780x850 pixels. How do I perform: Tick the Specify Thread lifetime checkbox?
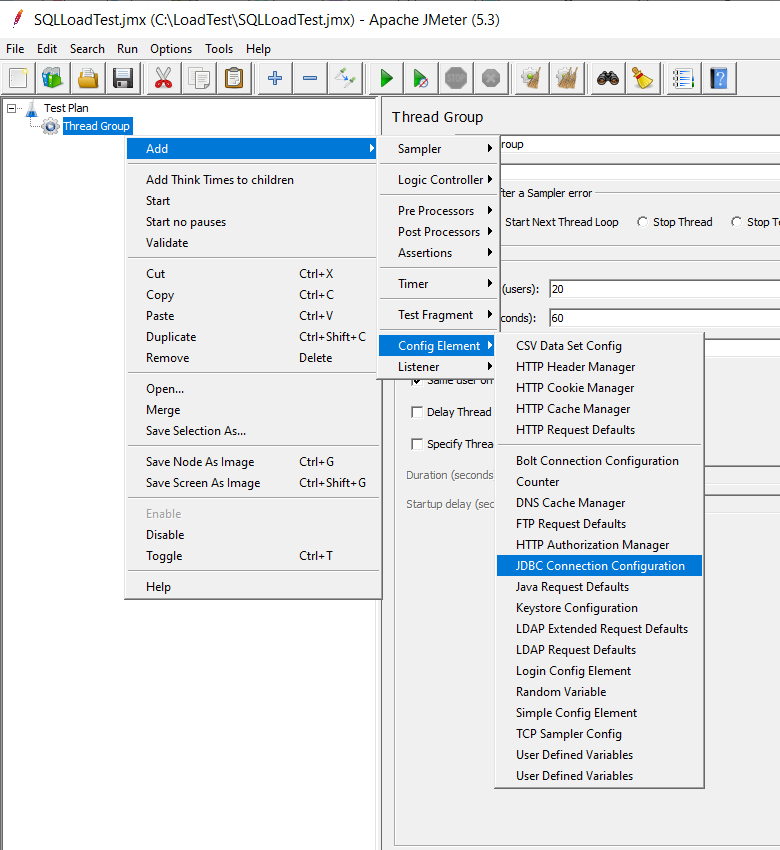[x=417, y=444]
